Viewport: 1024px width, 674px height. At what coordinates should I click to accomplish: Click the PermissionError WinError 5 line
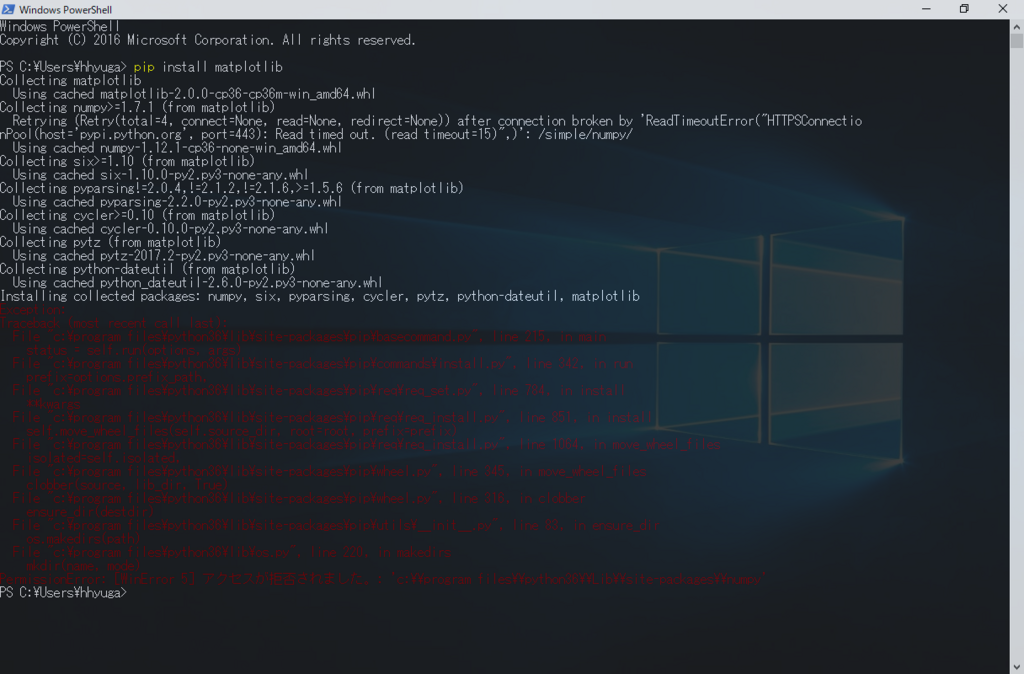[x=384, y=579]
